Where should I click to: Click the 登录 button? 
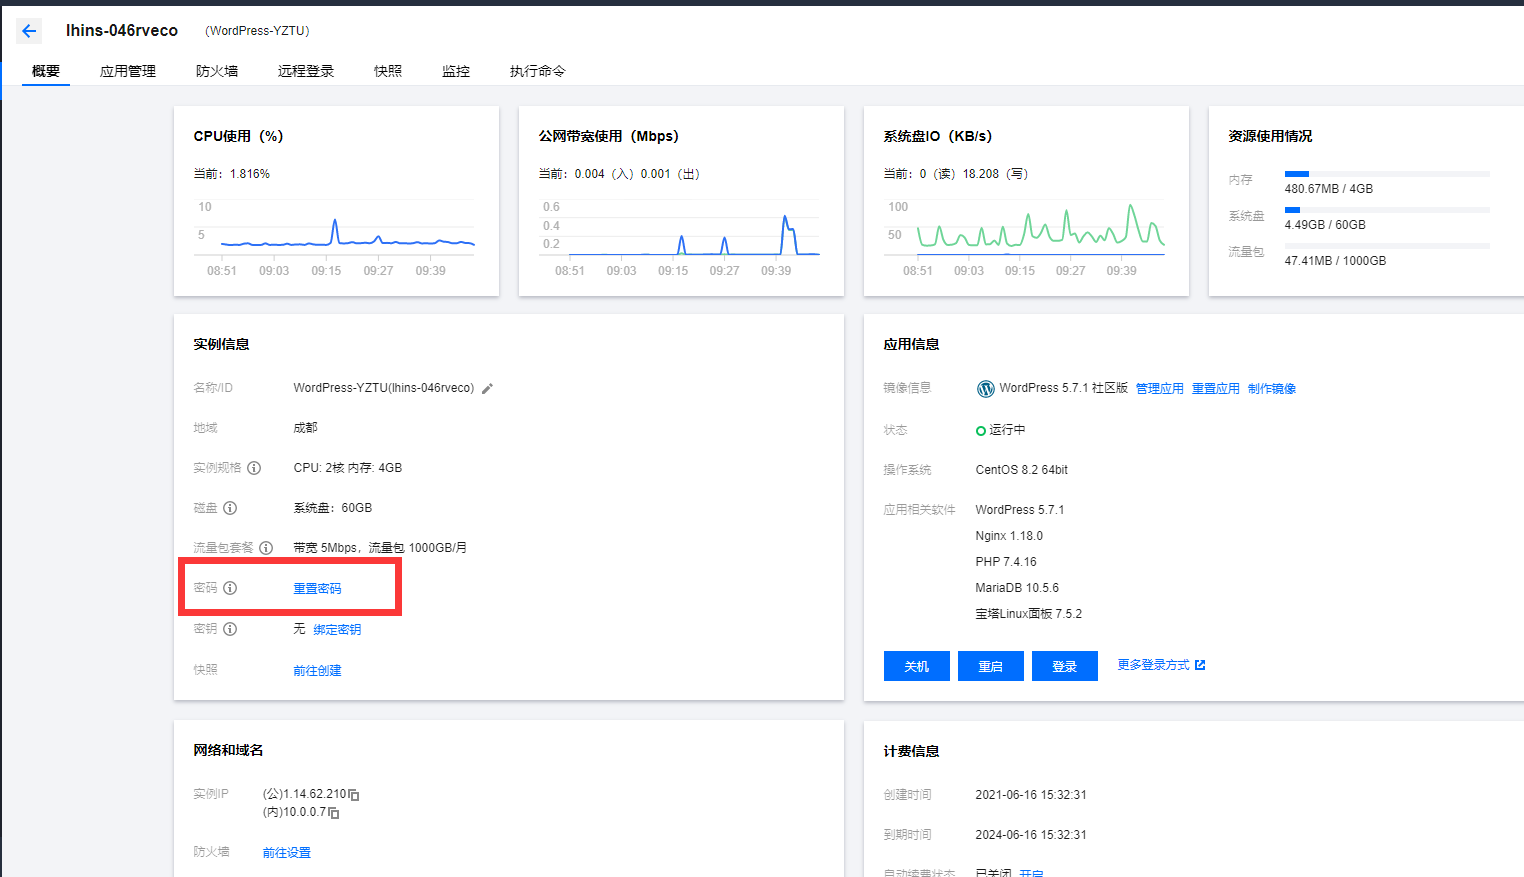[1064, 666]
